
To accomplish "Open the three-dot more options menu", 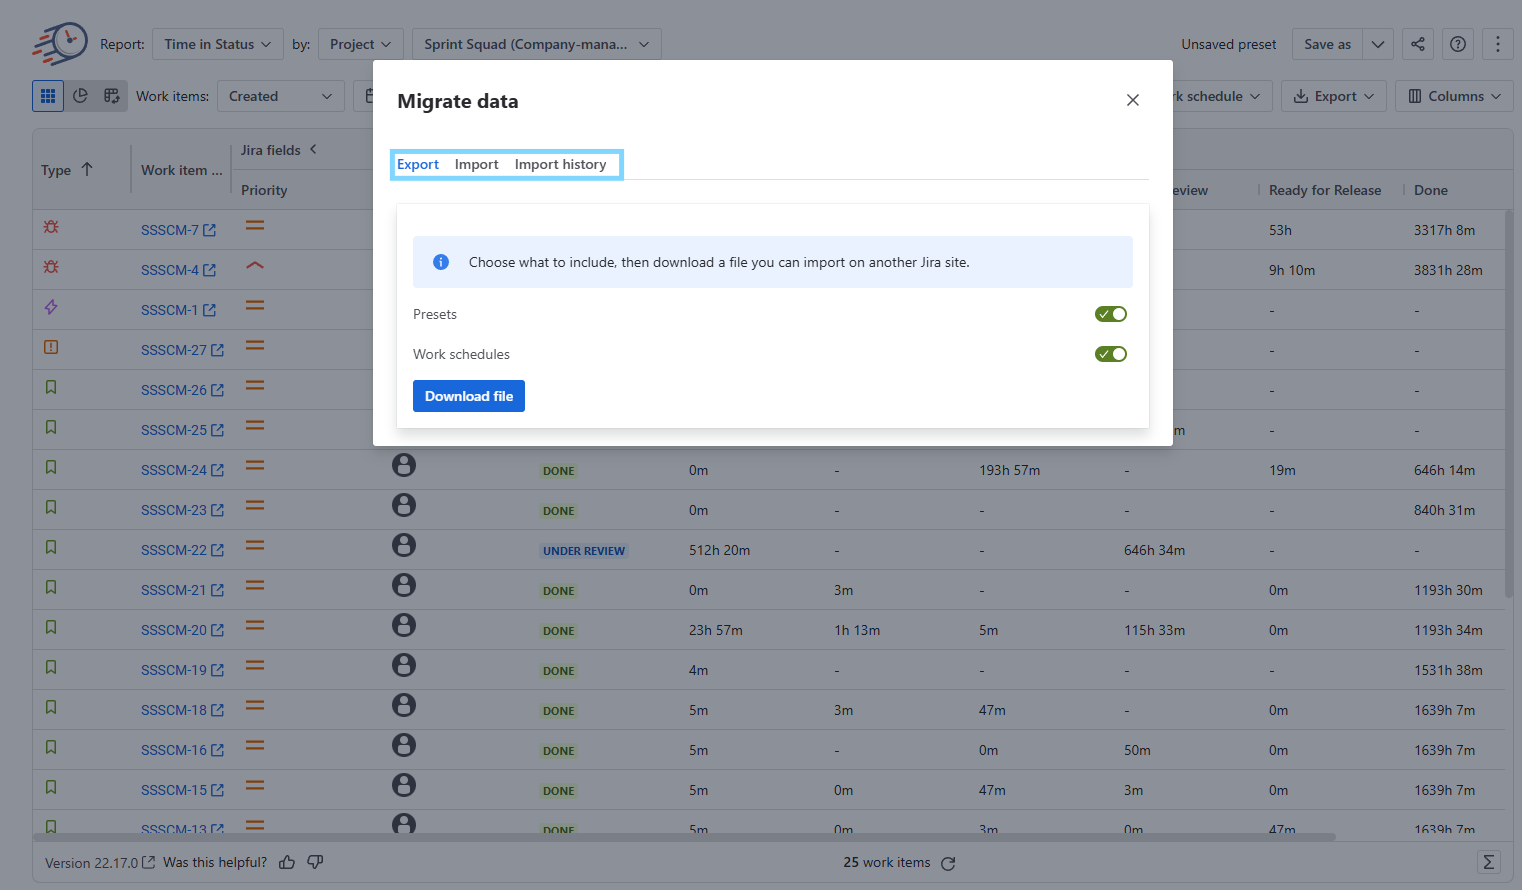I will click(1497, 44).
